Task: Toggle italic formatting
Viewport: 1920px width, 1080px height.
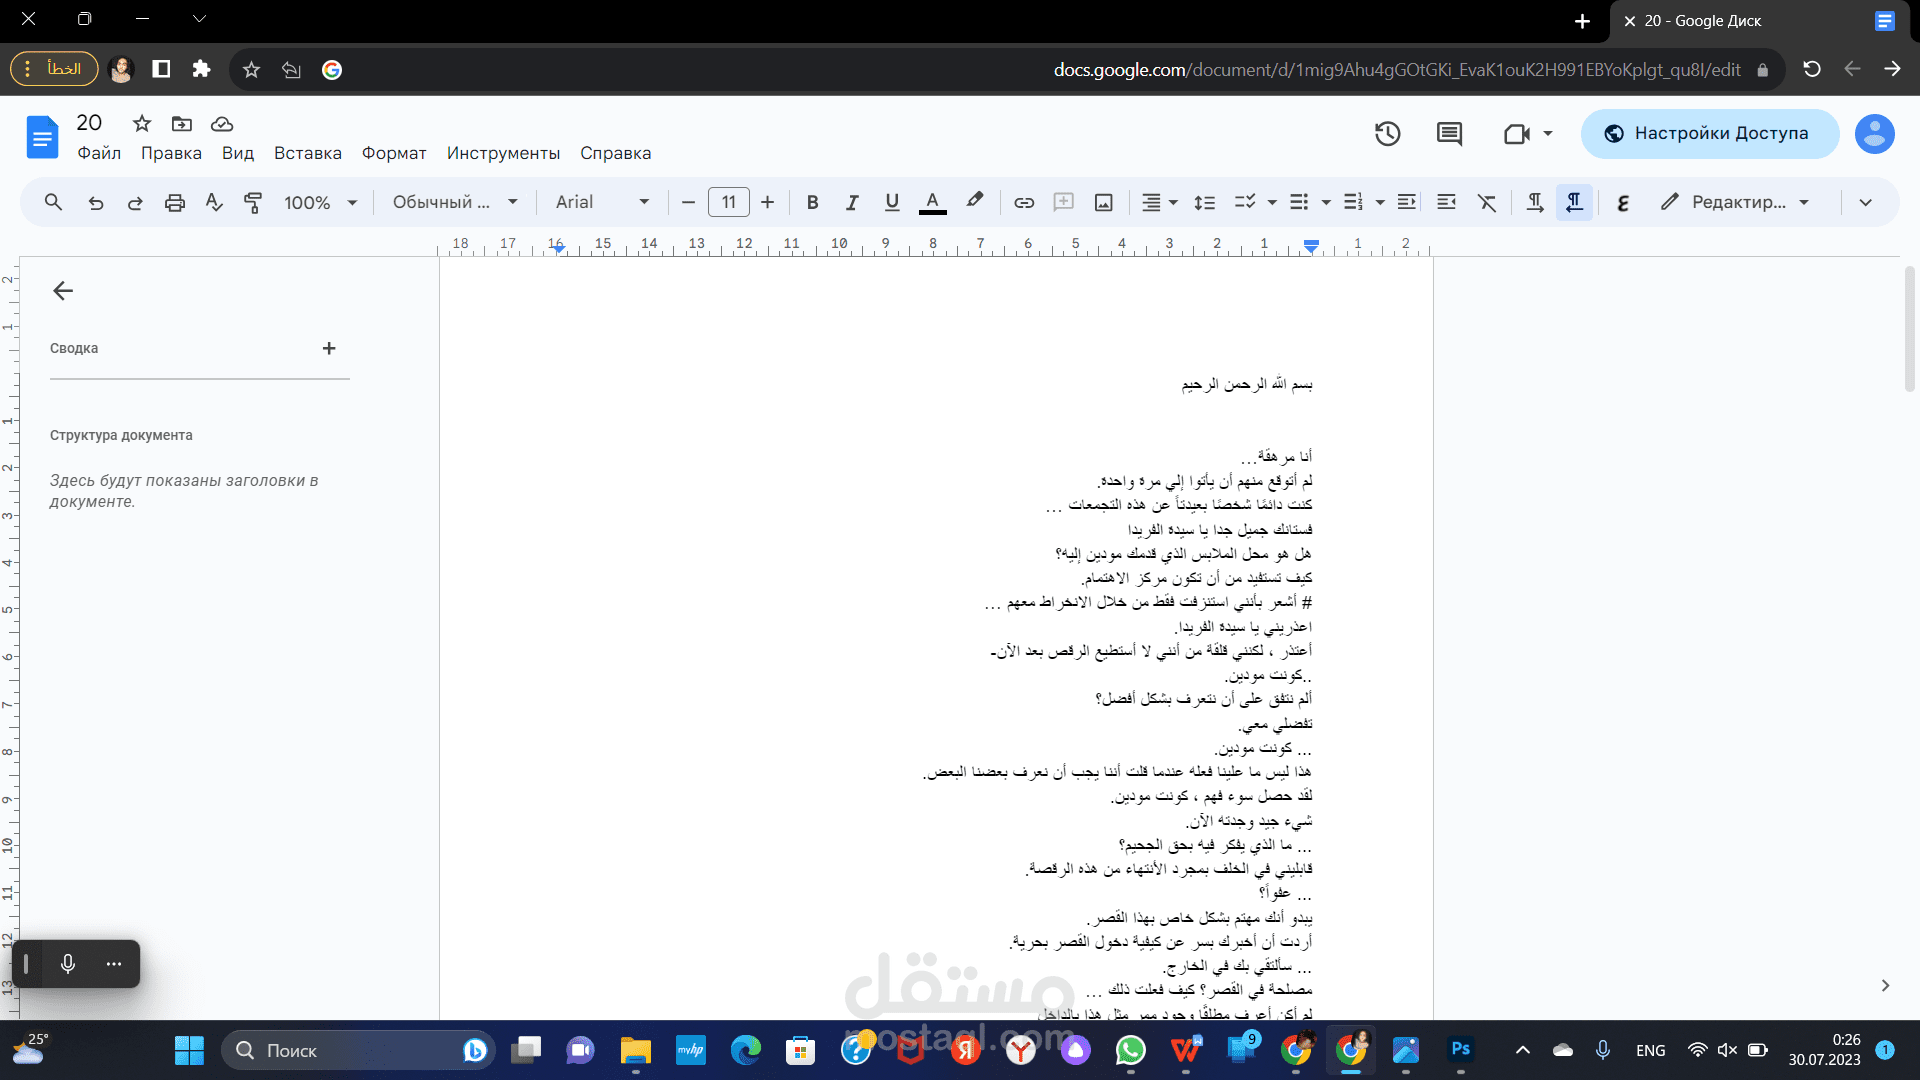Action: (852, 202)
